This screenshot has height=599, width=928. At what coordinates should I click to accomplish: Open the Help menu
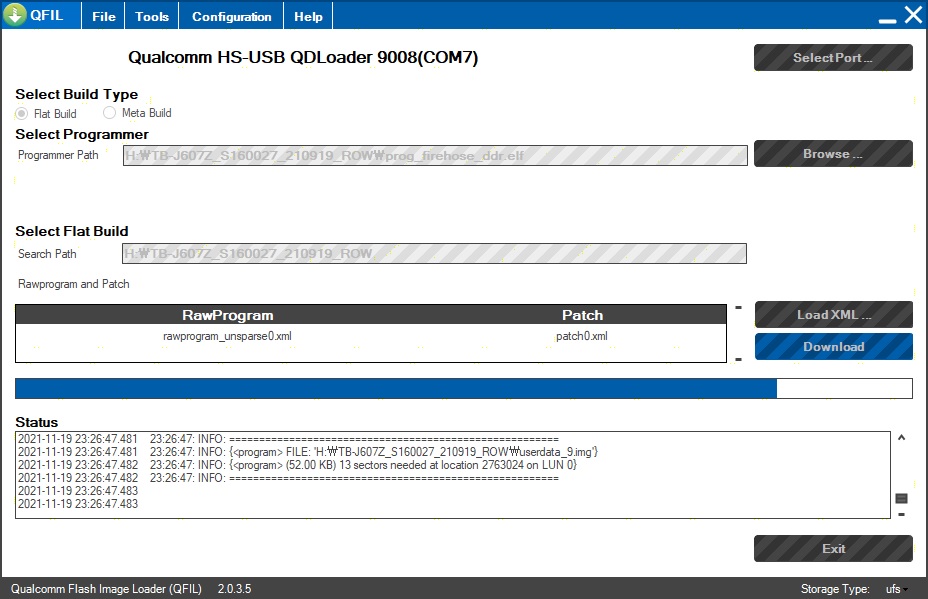point(308,16)
